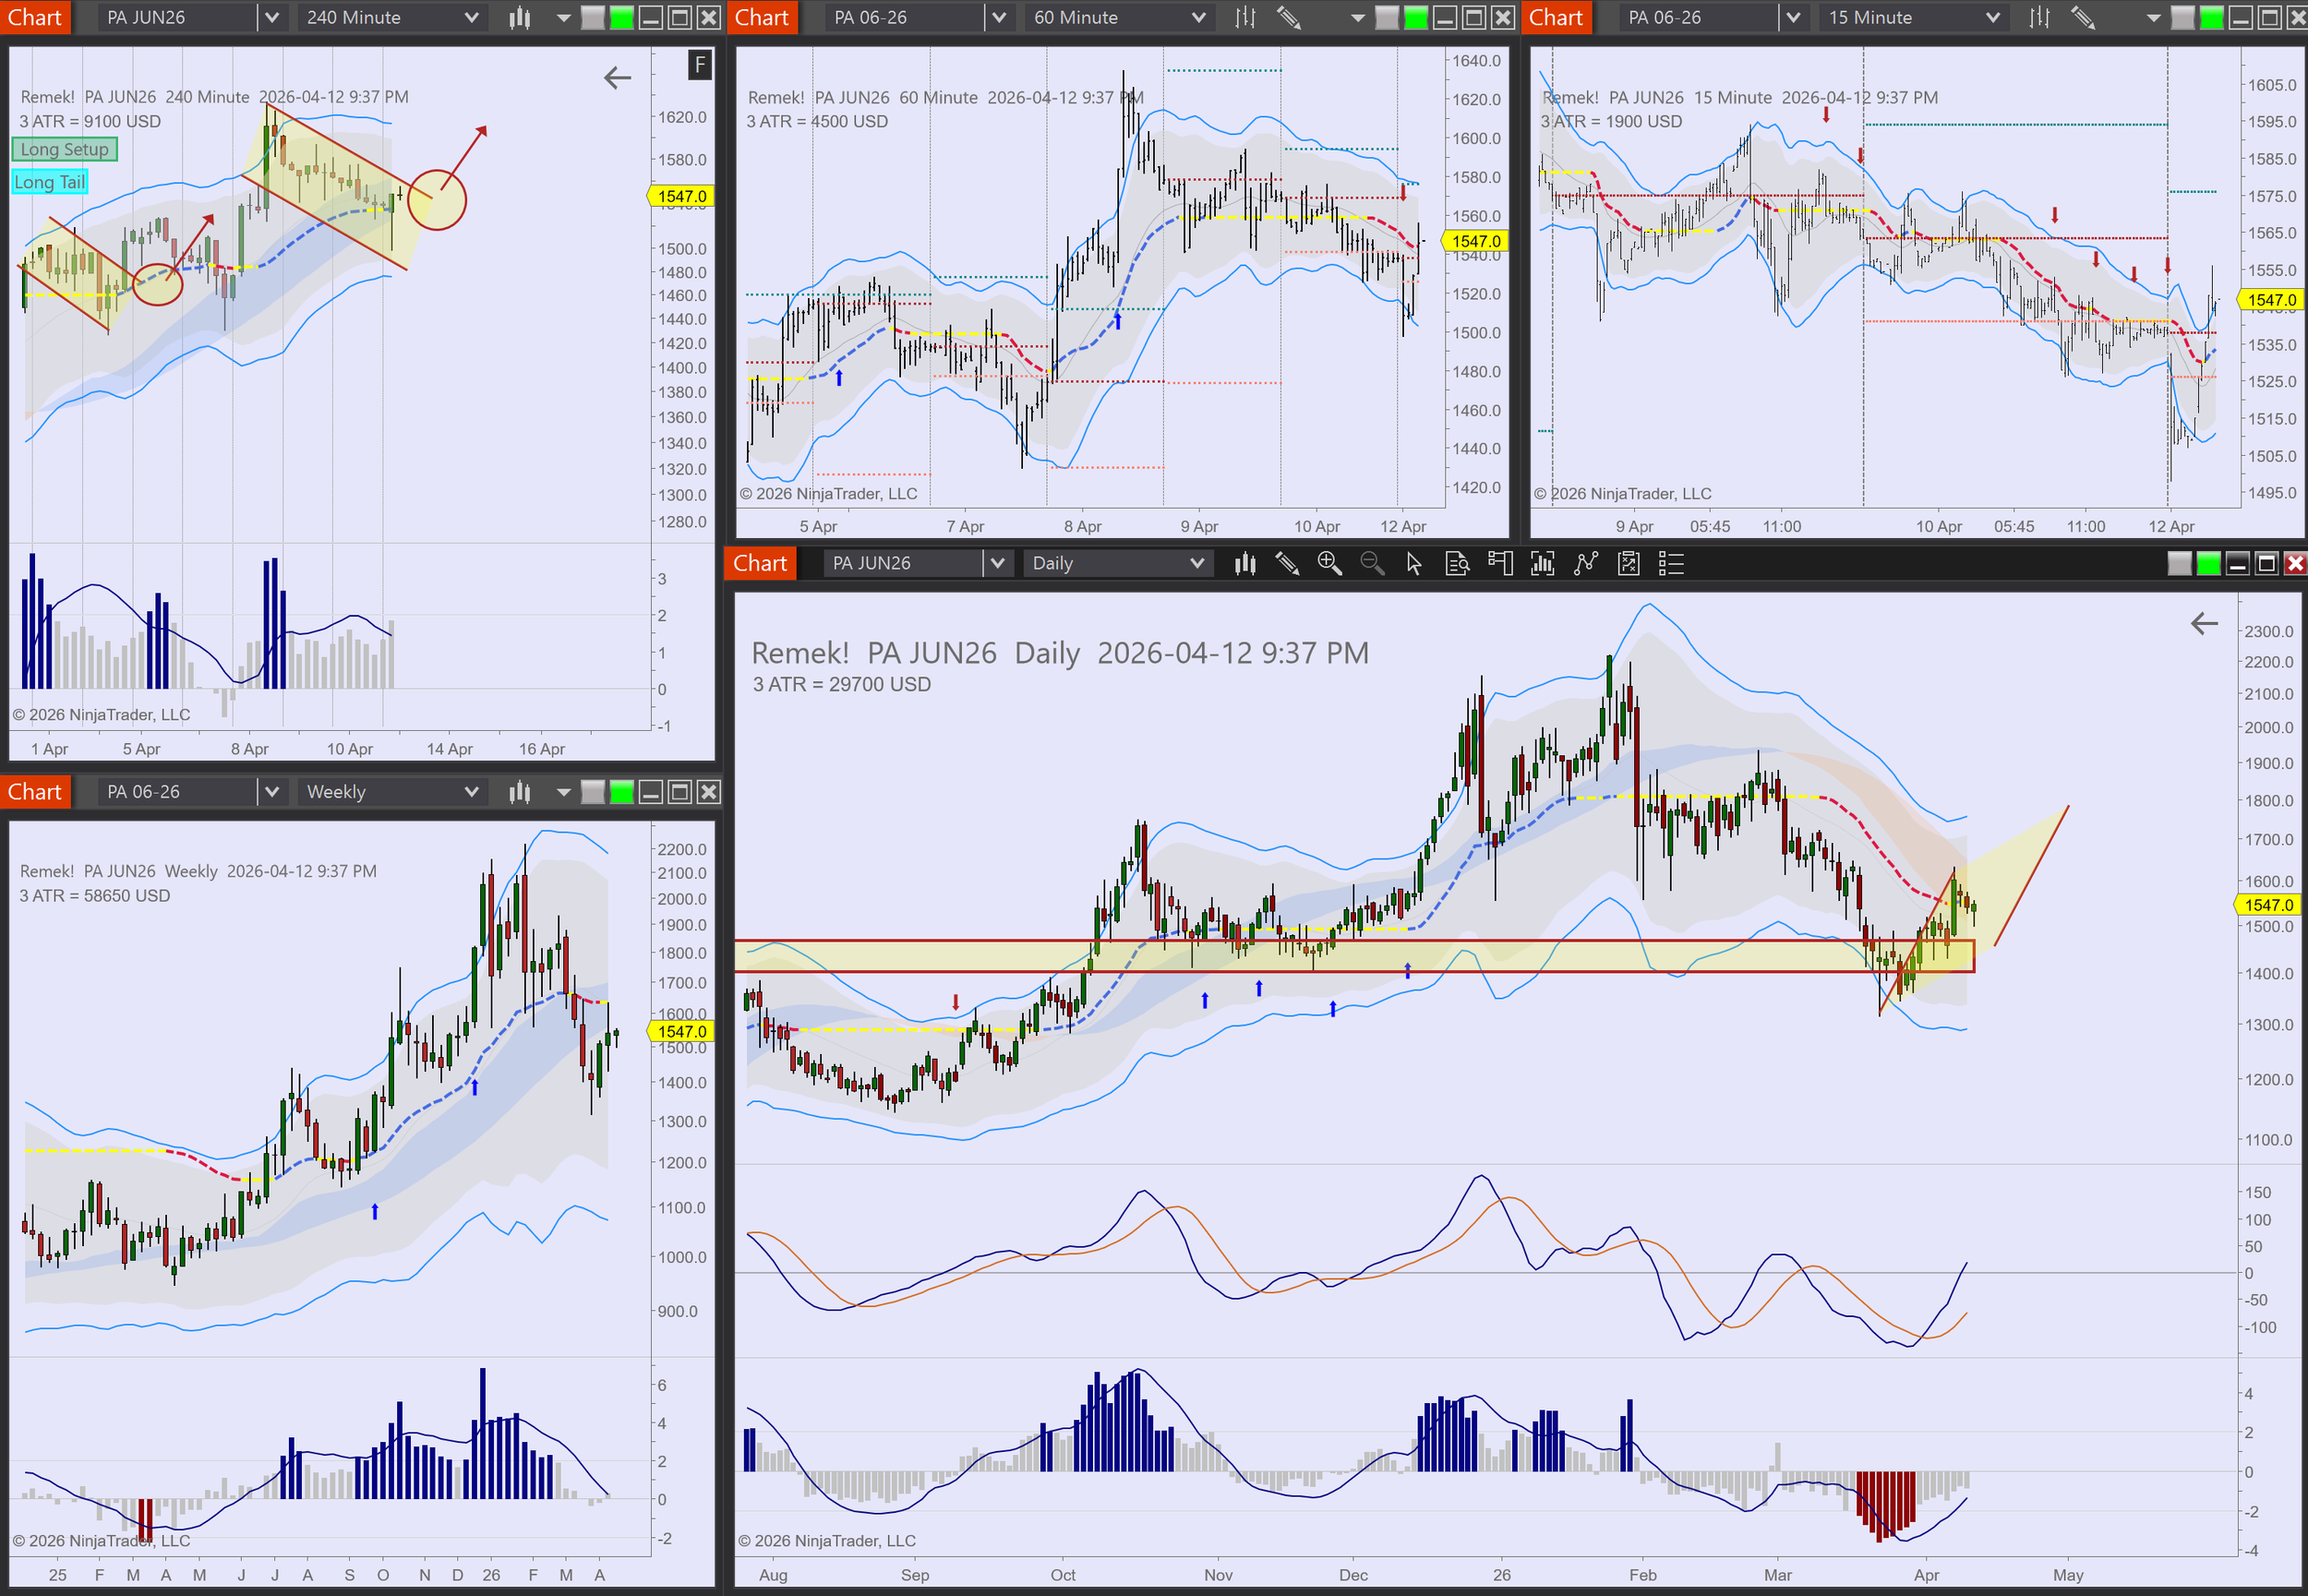This screenshot has height=1596, width=2308.
Task: Open the Properties list icon on Daily chart
Action: point(1671,564)
